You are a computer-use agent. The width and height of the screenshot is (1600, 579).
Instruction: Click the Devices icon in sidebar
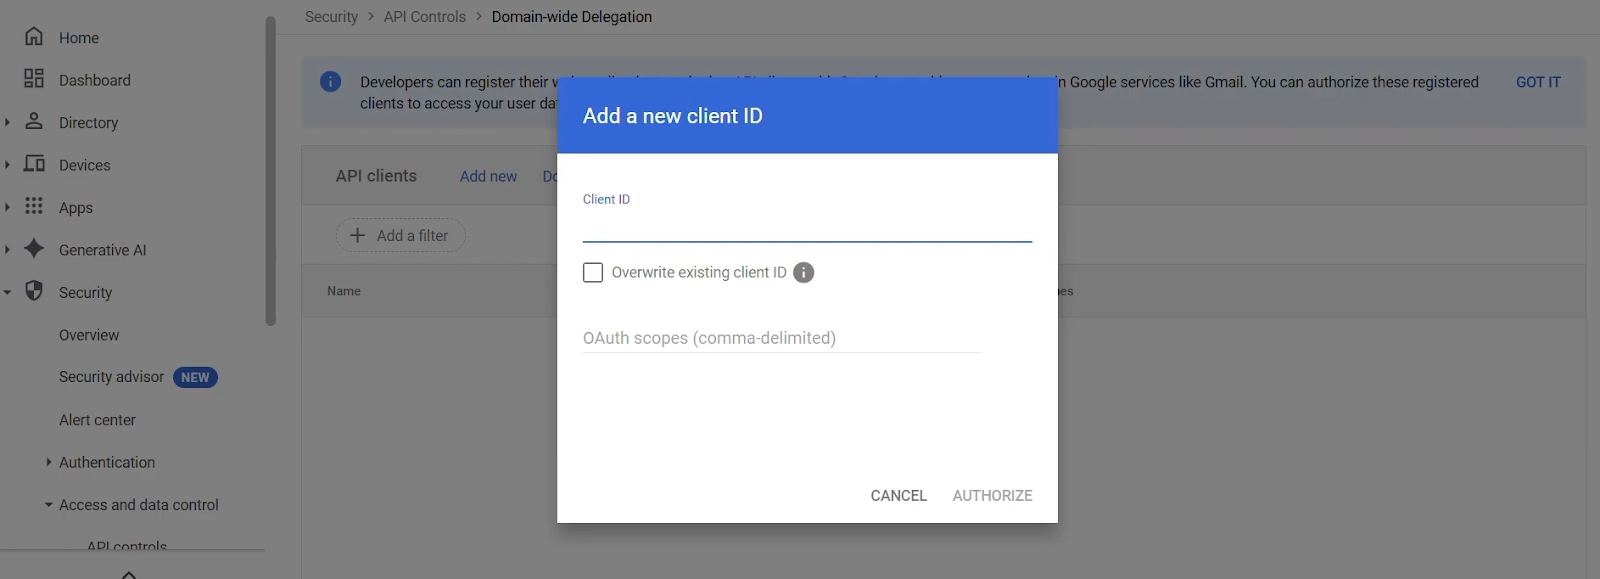coord(34,164)
